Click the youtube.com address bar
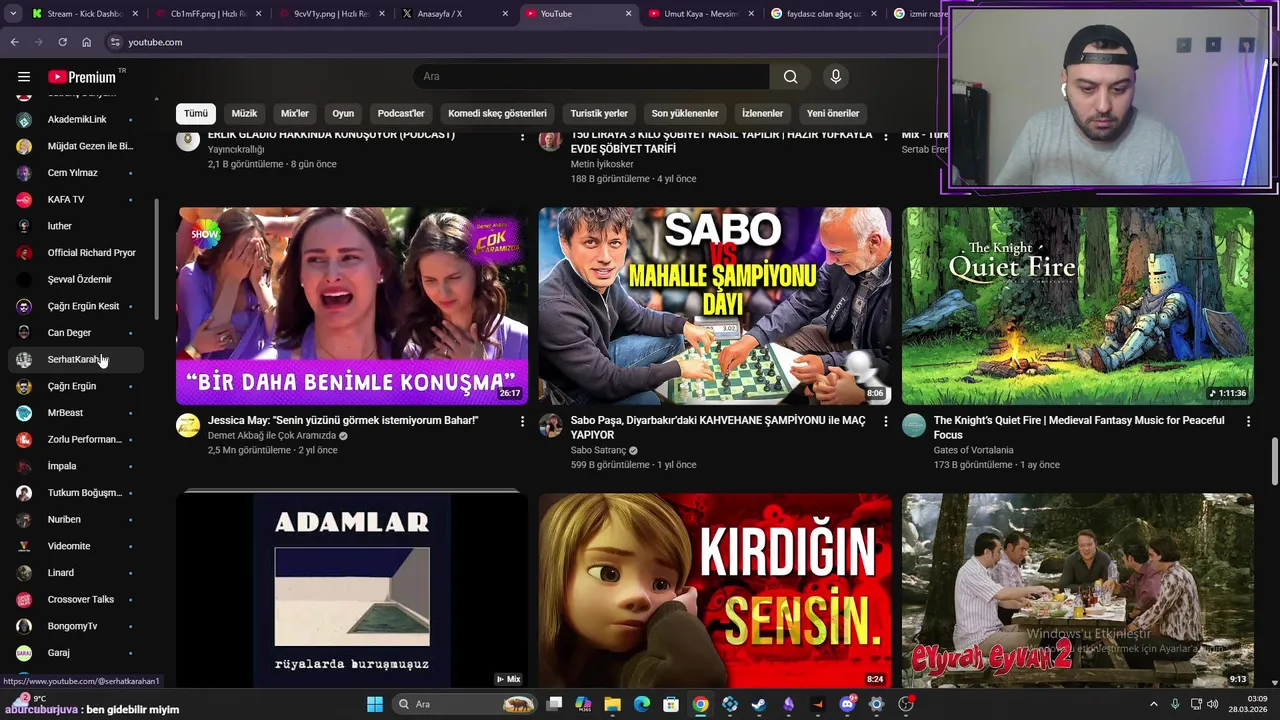Viewport: 1280px width, 720px height. (520, 42)
